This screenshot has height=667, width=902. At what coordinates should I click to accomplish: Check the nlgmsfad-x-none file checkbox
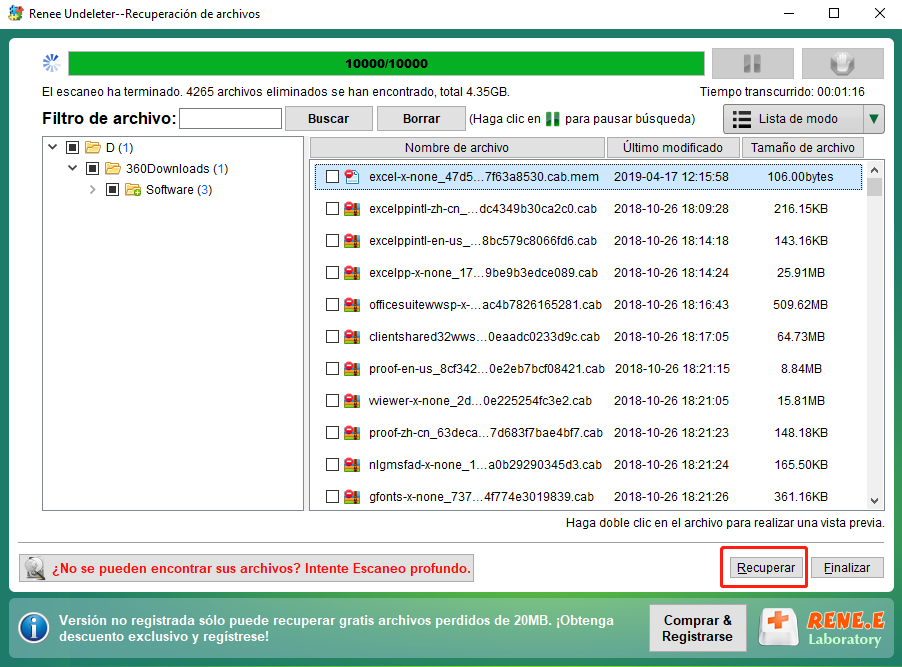click(x=332, y=464)
